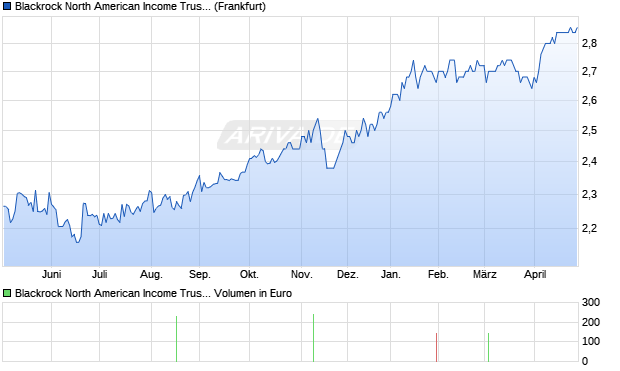Click the green legend square for volume chart
620x371 pixels.
point(7,293)
